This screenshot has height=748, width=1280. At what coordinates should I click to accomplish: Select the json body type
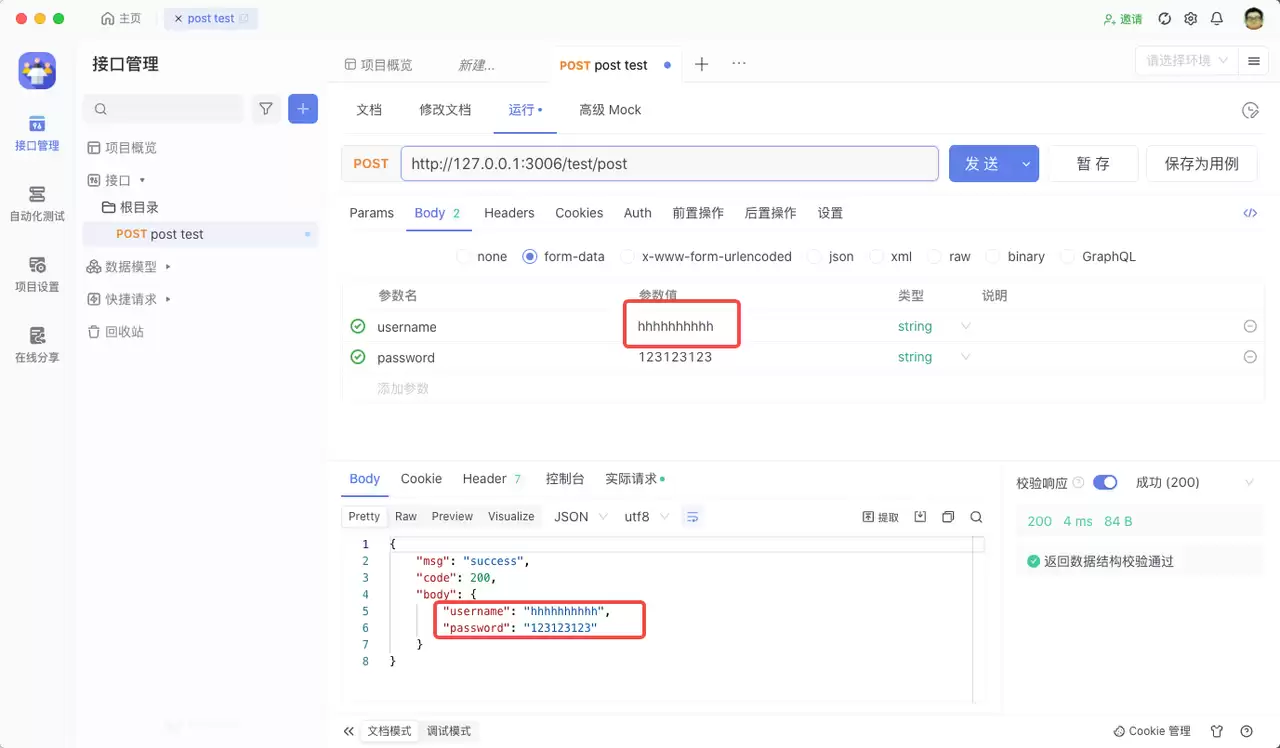[x=831, y=257]
